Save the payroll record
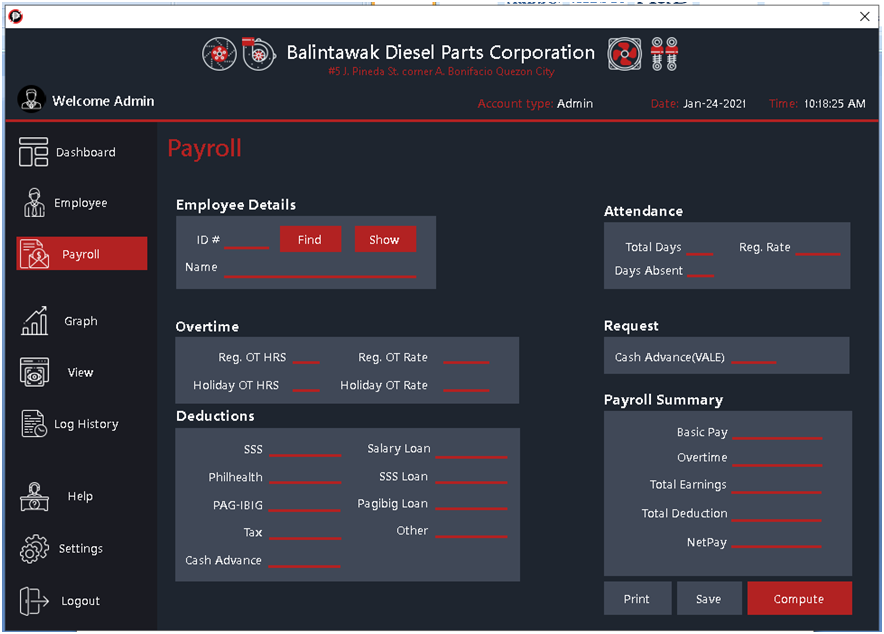The height and width of the screenshot is (634, 884). pyautogui.click(x=709, y=598)
